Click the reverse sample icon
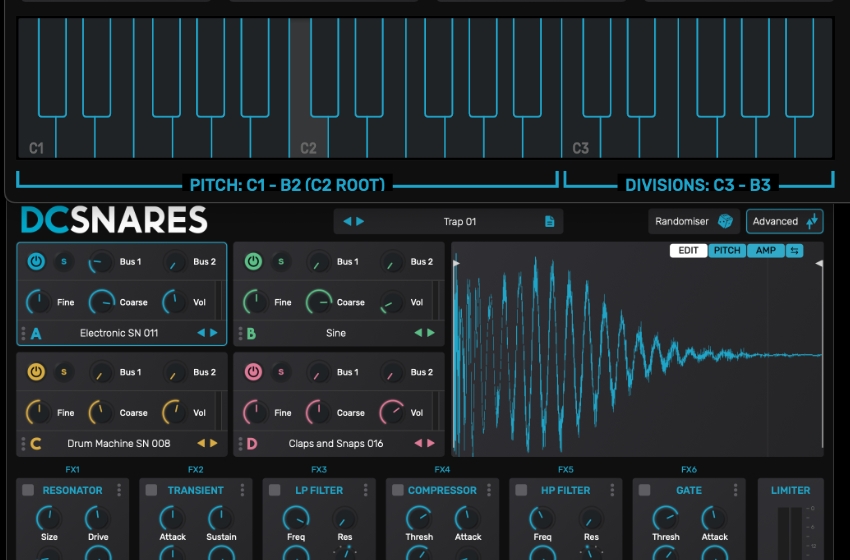Viewport: 850px width, 560px height. coord(795,250)
